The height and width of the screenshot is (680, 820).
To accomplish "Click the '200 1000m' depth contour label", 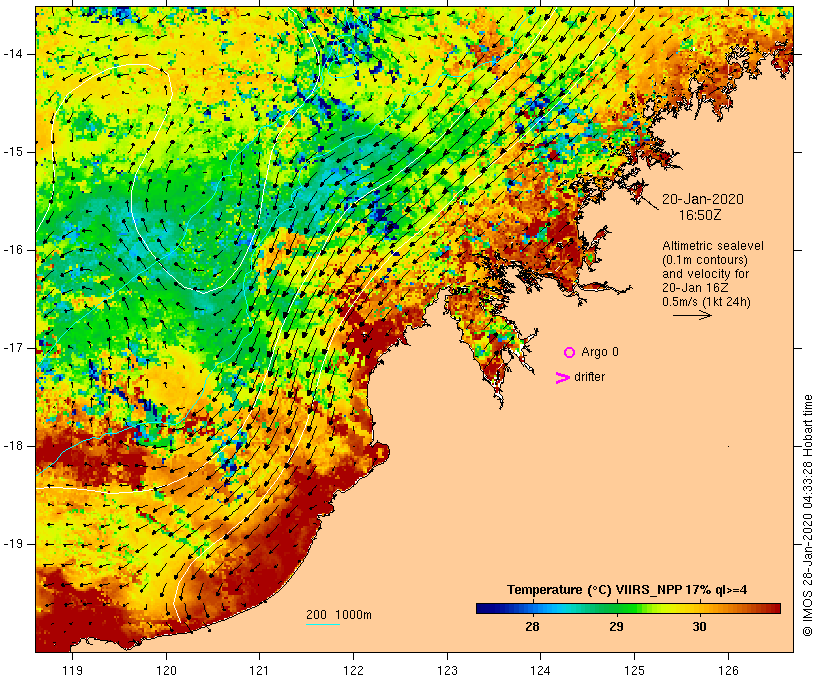I will [339, 615].
